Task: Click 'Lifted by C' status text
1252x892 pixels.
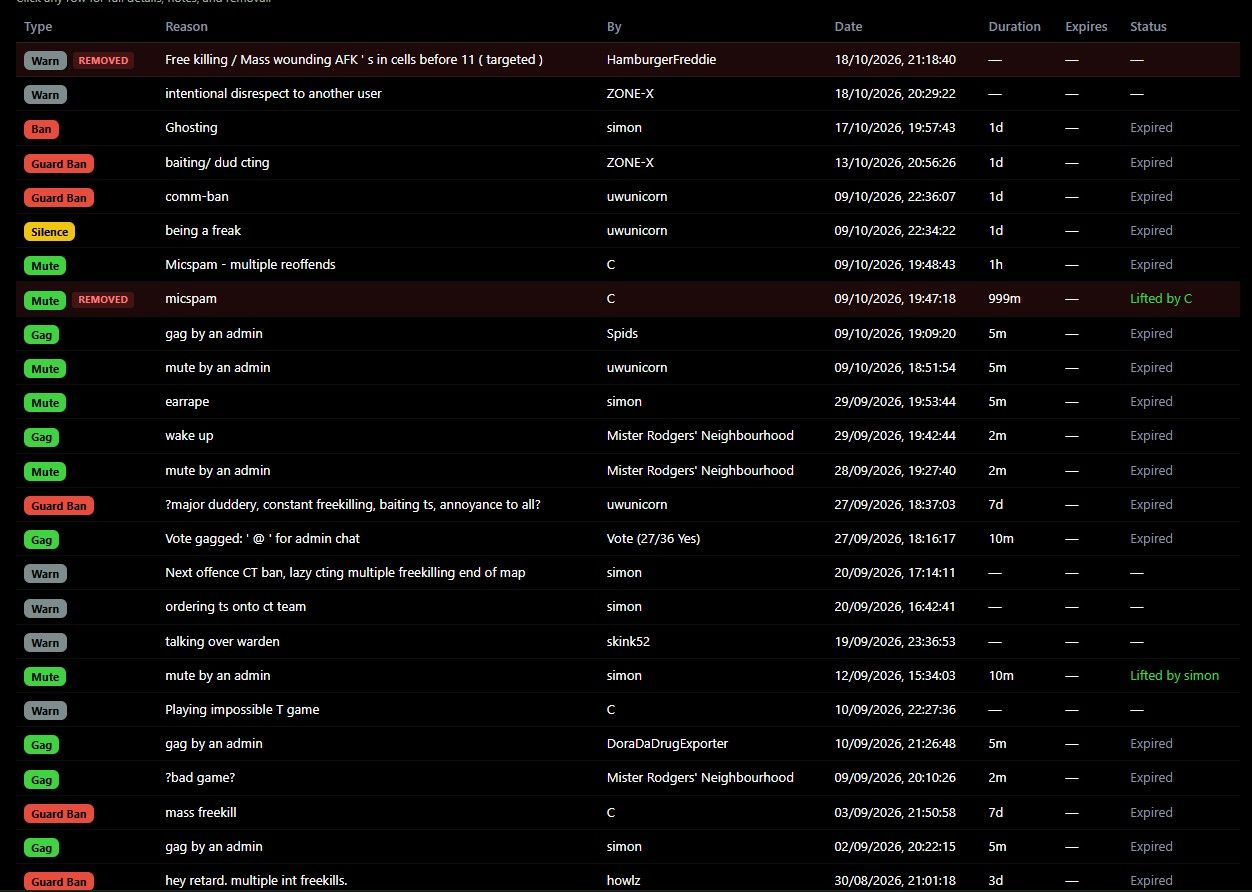Action: point(1160,299)
